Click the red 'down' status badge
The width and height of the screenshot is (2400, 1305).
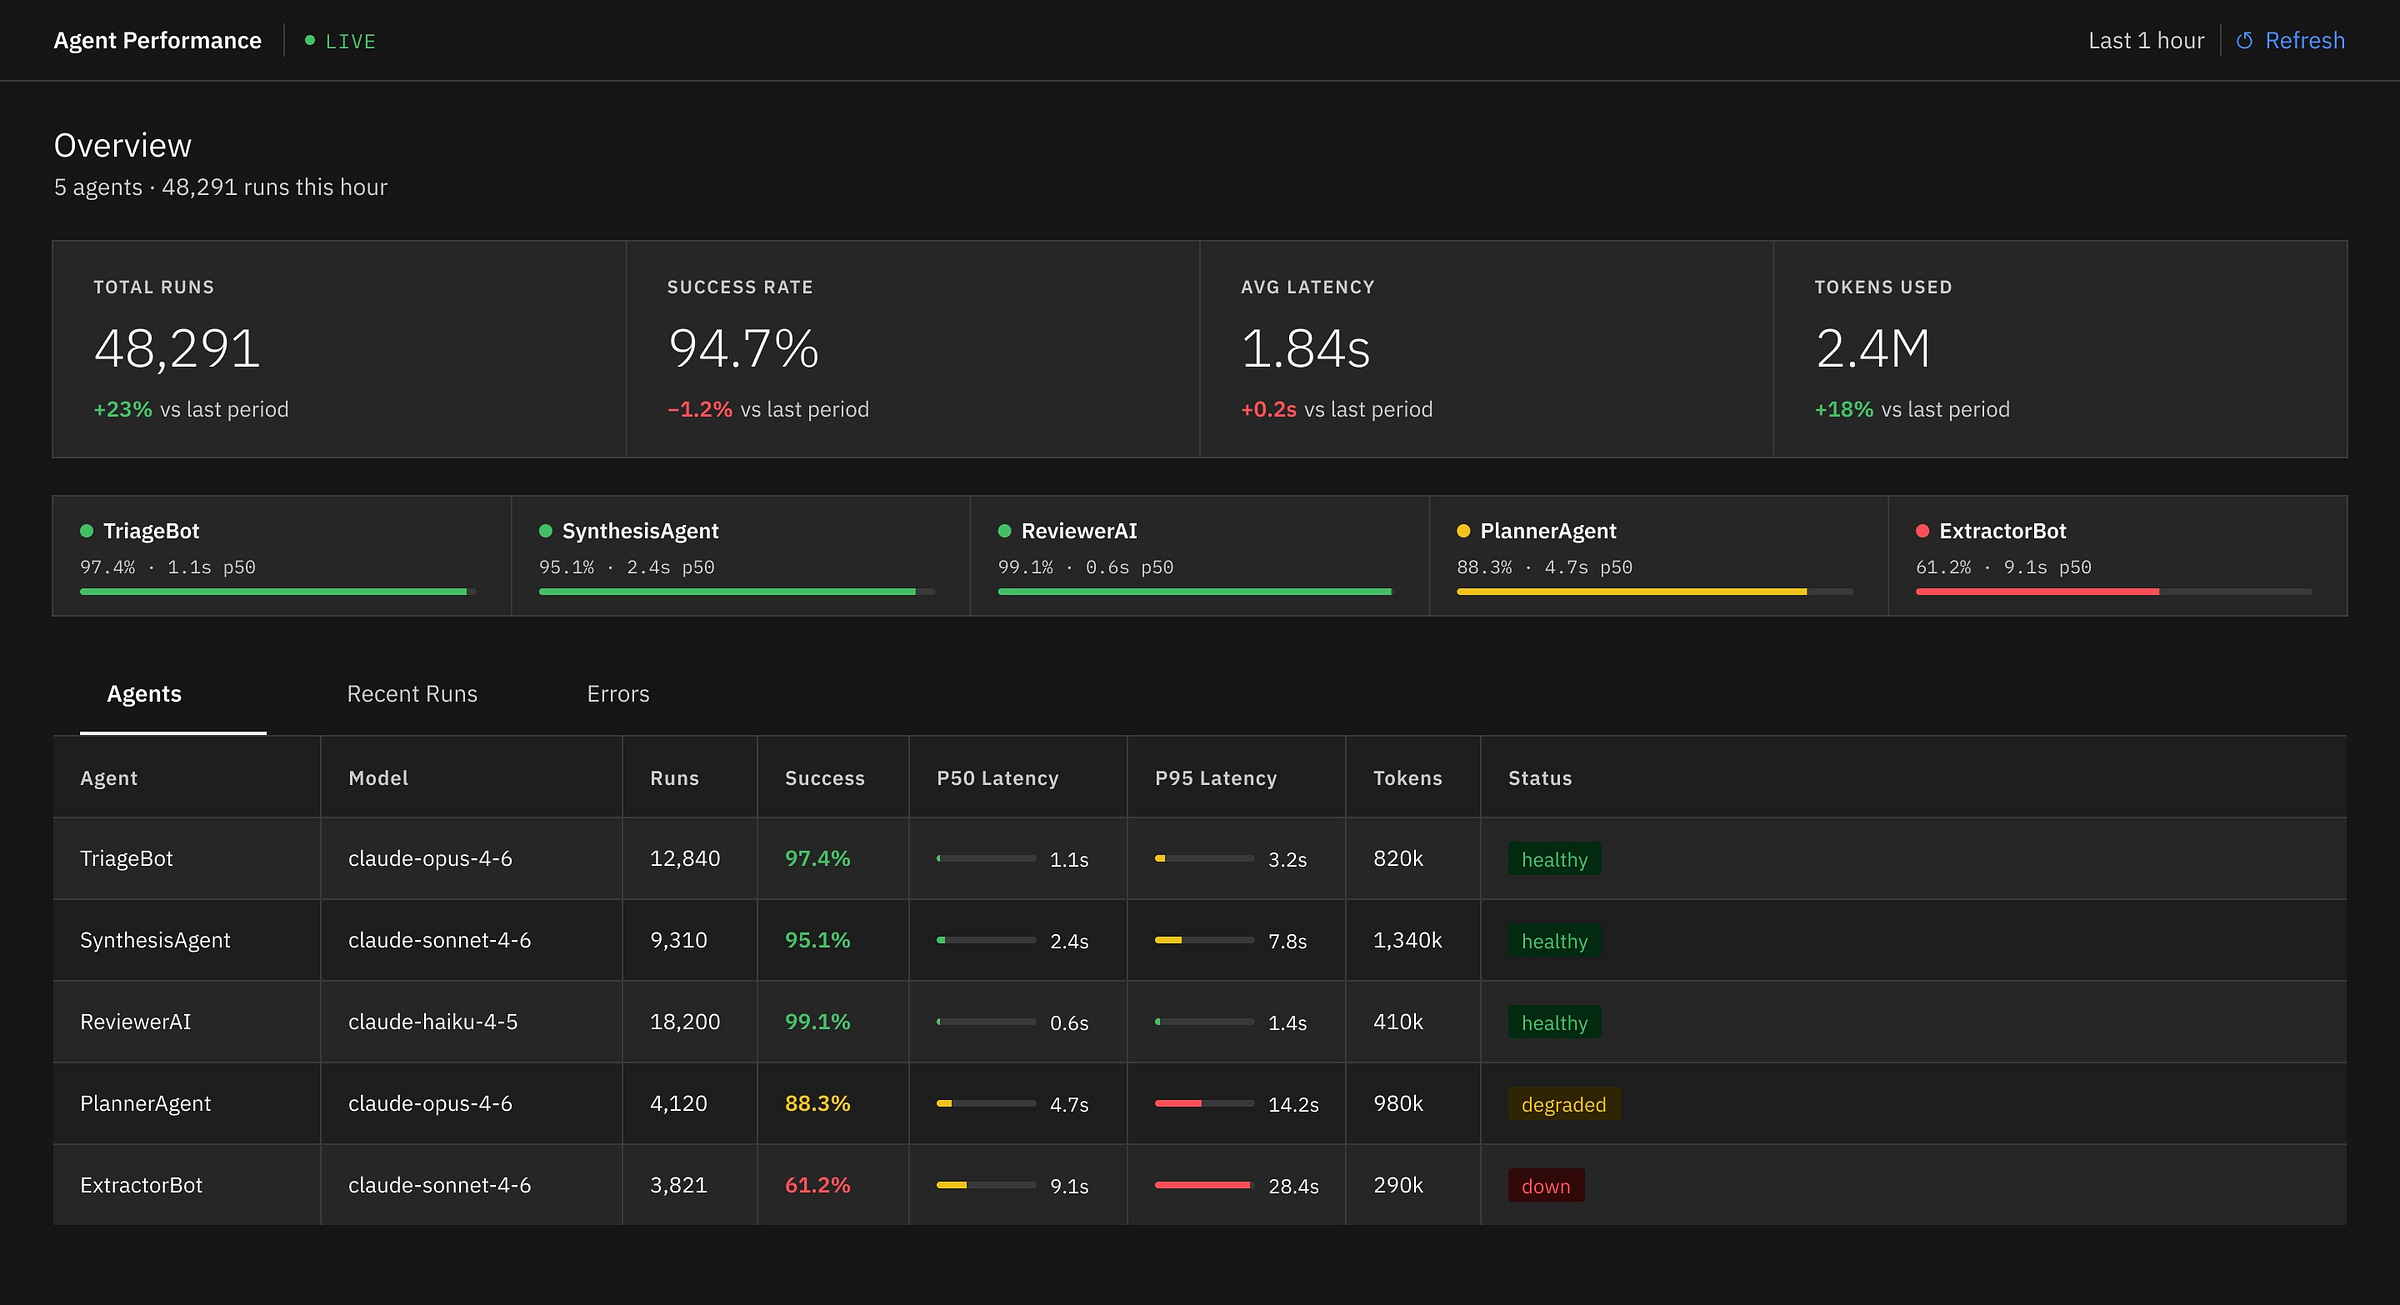click(1546, 1186)
